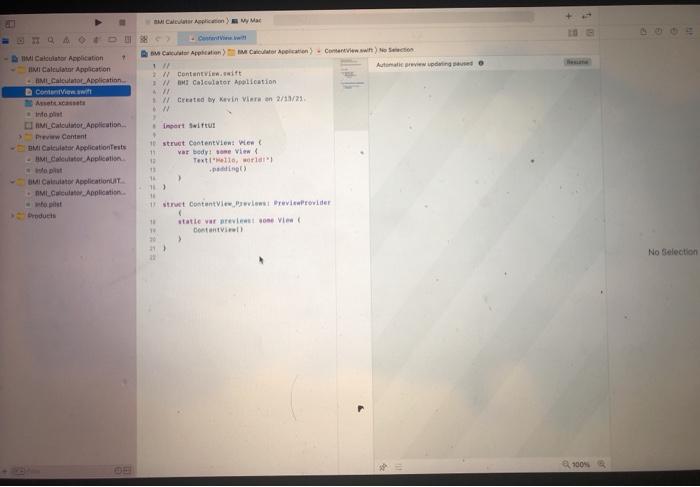Screen dimensions: 700x487
Task: Open the related items grid menu
Action: [144, 39]
